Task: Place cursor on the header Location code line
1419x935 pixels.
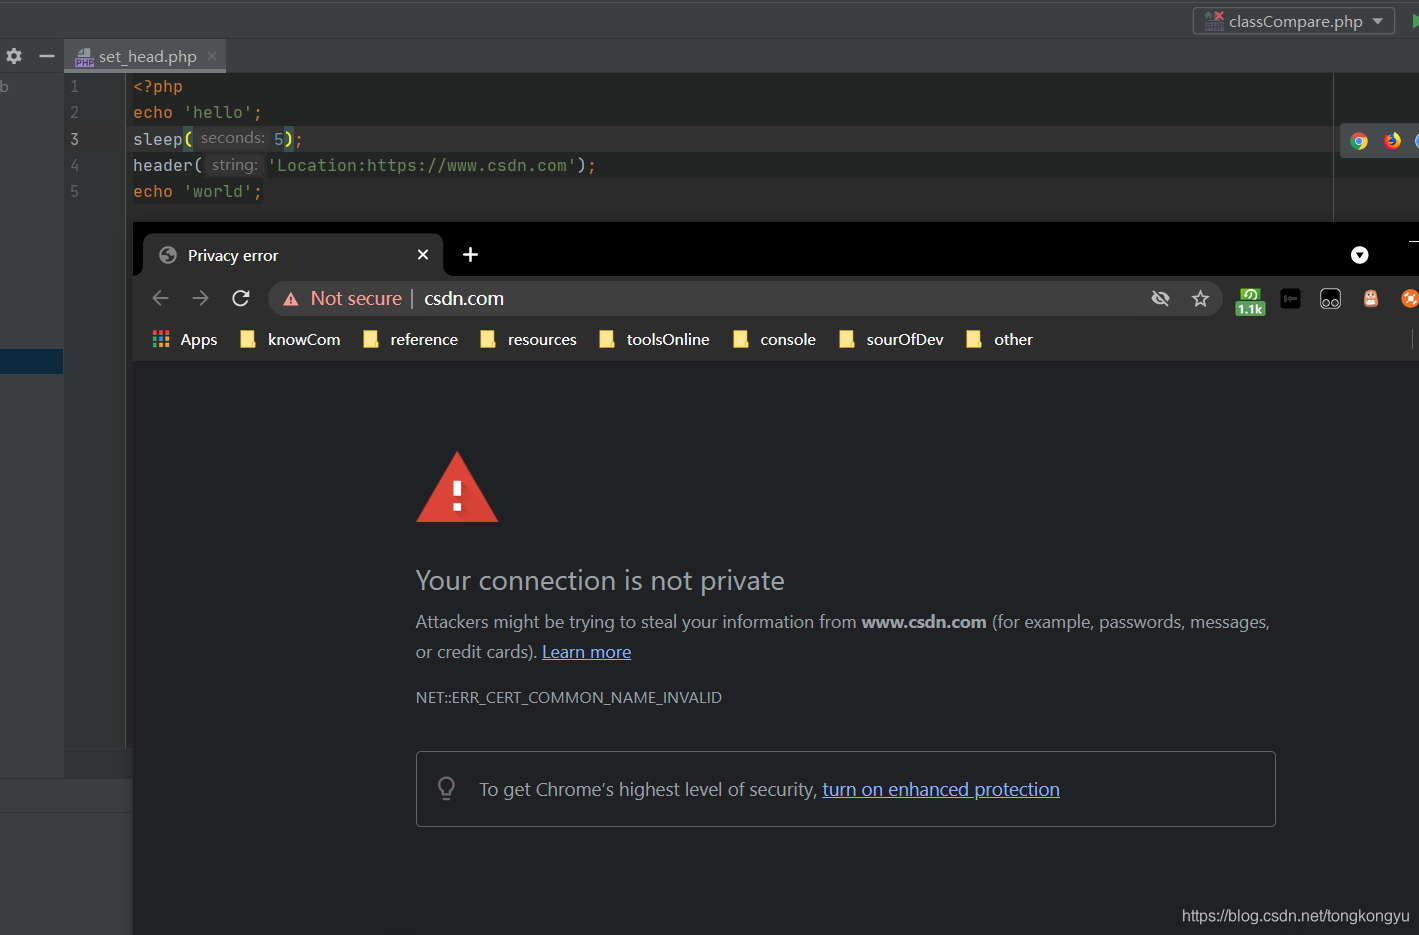Action: pos(364,165)
